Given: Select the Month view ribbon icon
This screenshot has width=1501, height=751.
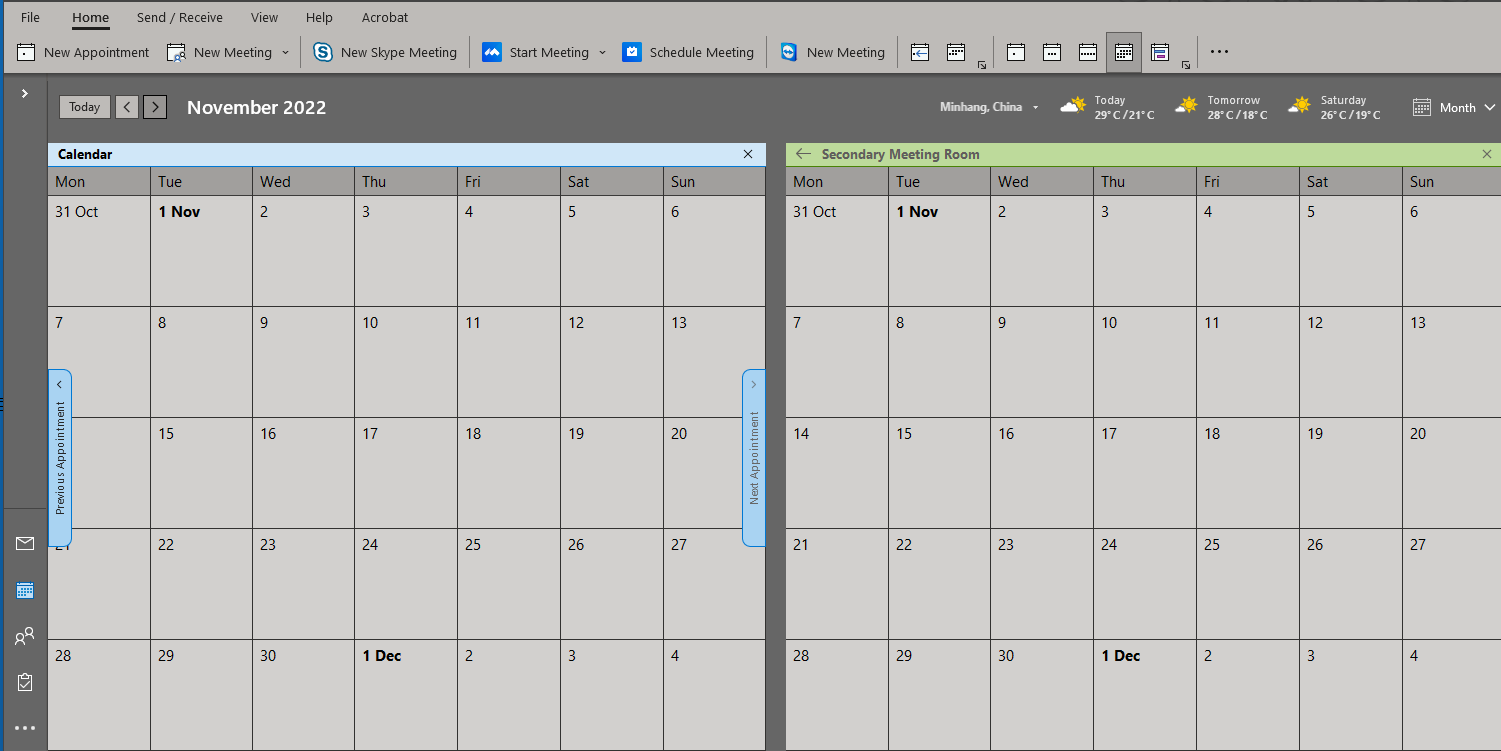Looking at the screenshot, I should point(1124,52).
